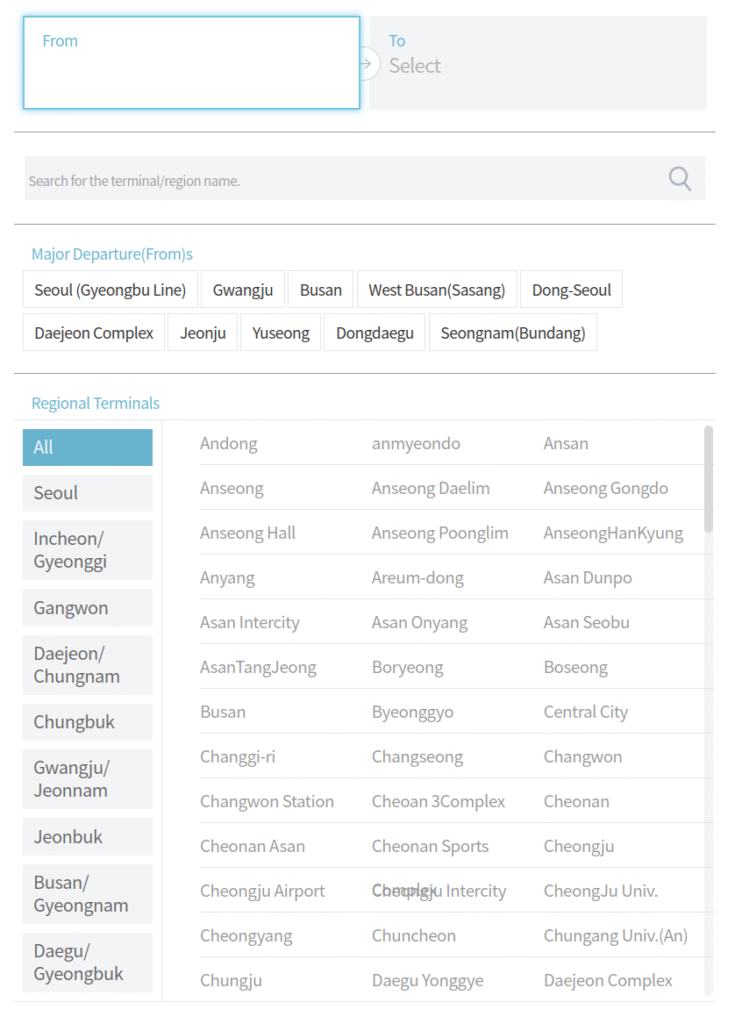Select the All regions tab
The height and width of the screenshot is (1024, 742).
pyautogui.click(x=88, y=447)
